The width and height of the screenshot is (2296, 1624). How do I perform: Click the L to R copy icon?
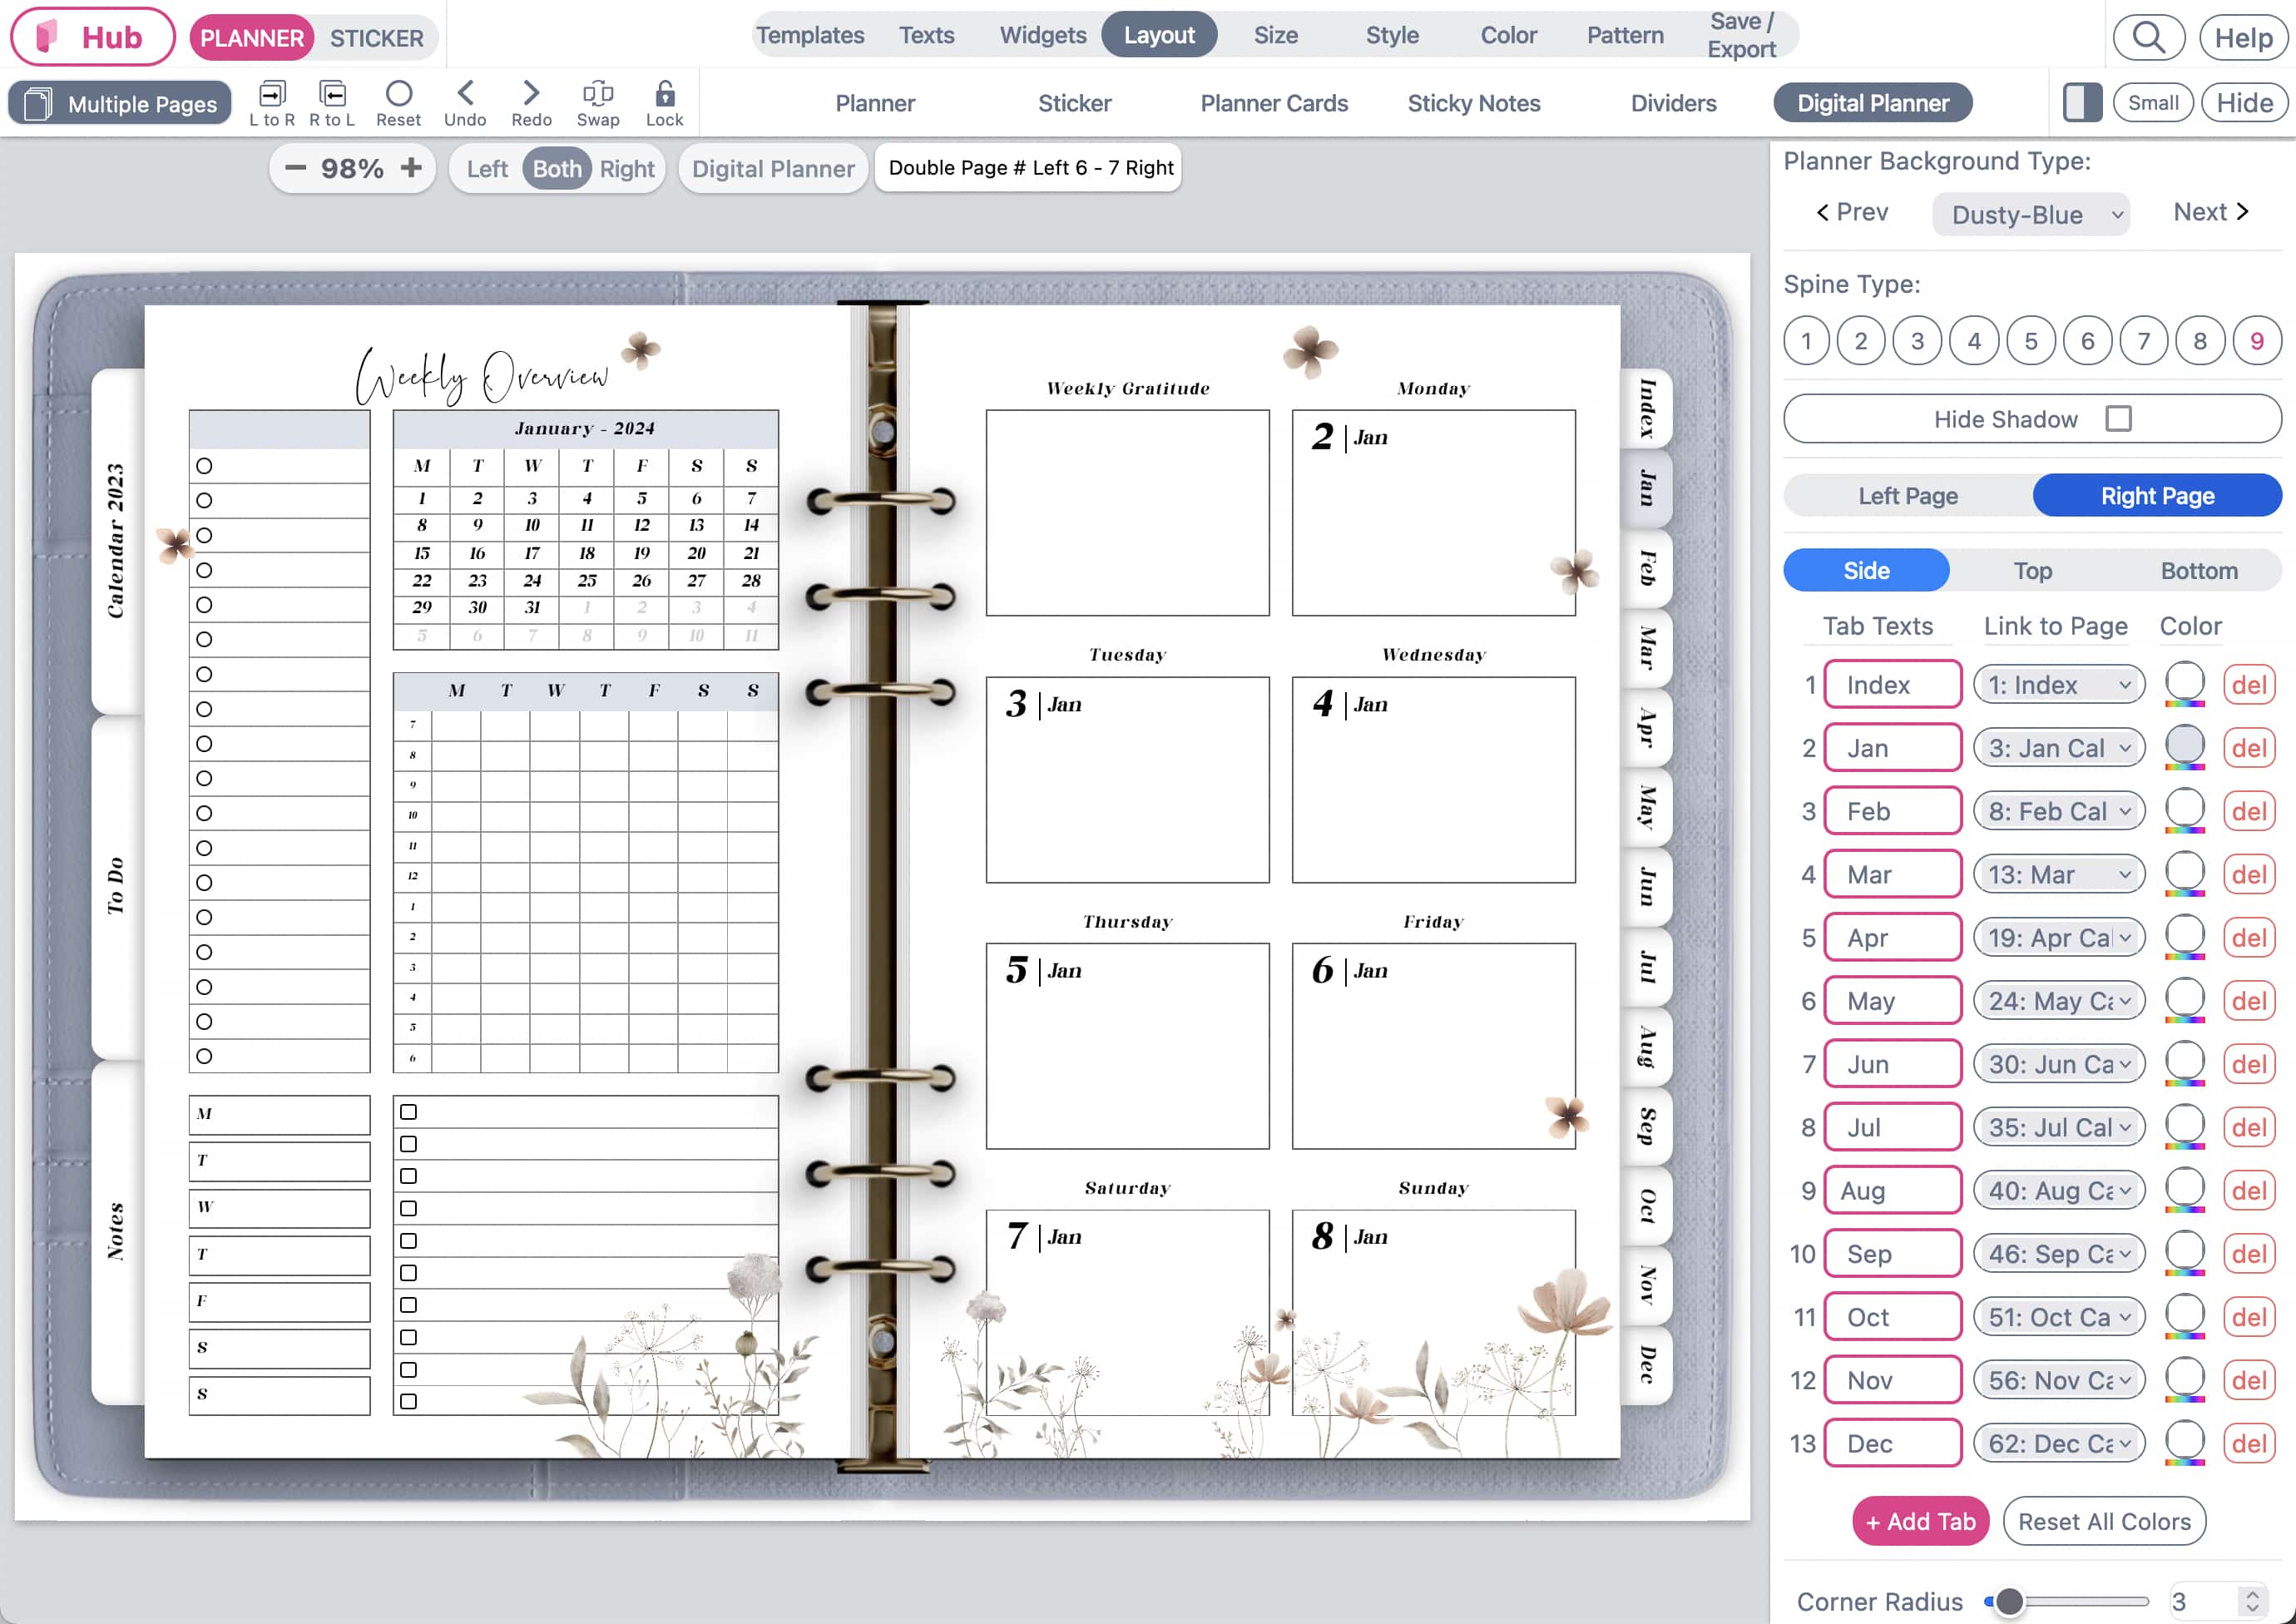272,95
